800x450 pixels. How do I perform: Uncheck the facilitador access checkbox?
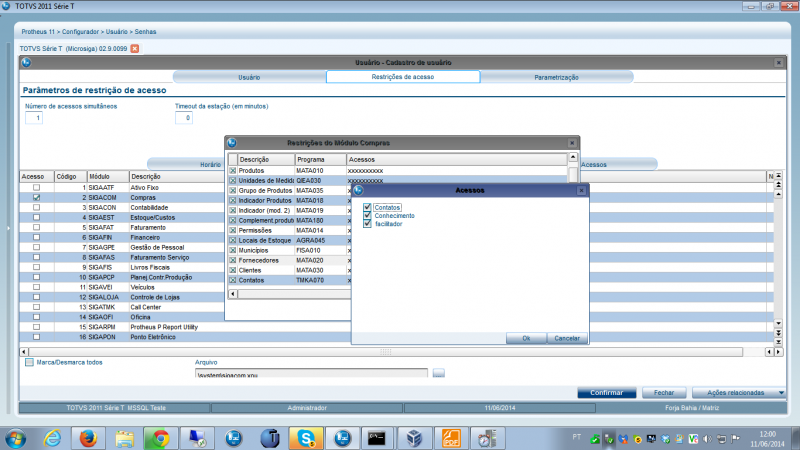click(x=367, y=223)
